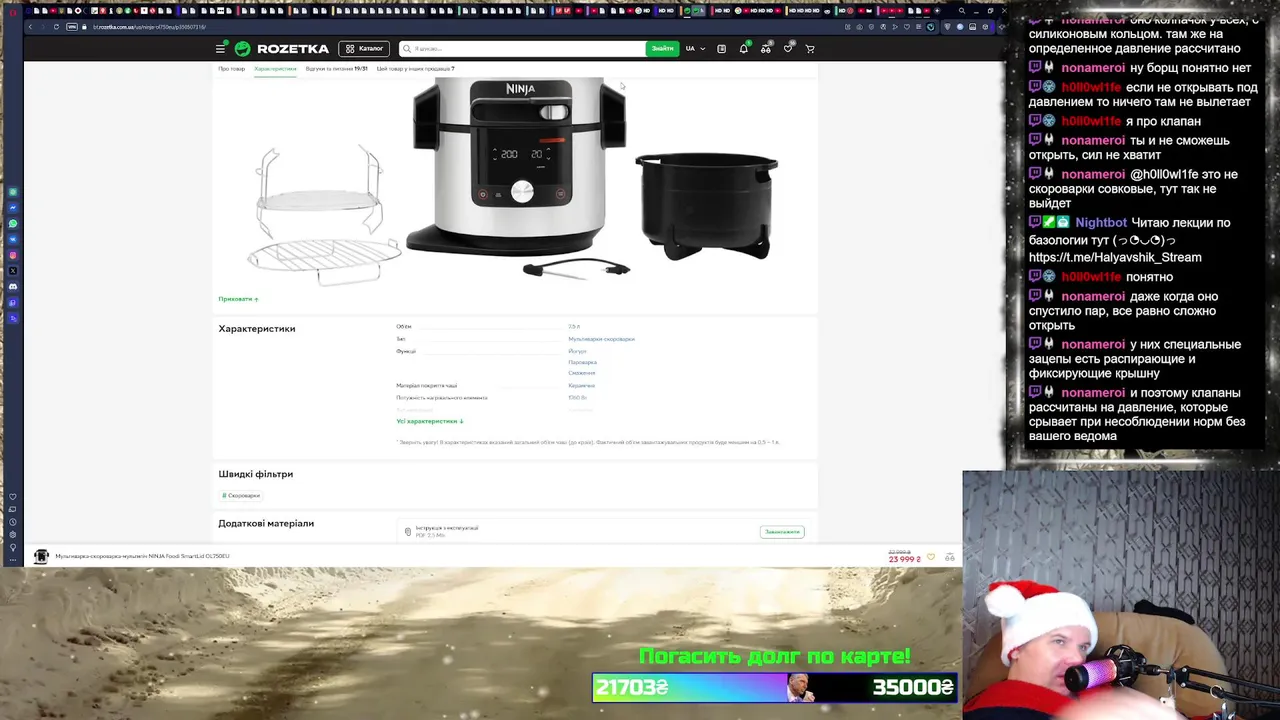
Task: Open the notifications bell icon
Action: point(743,48)
